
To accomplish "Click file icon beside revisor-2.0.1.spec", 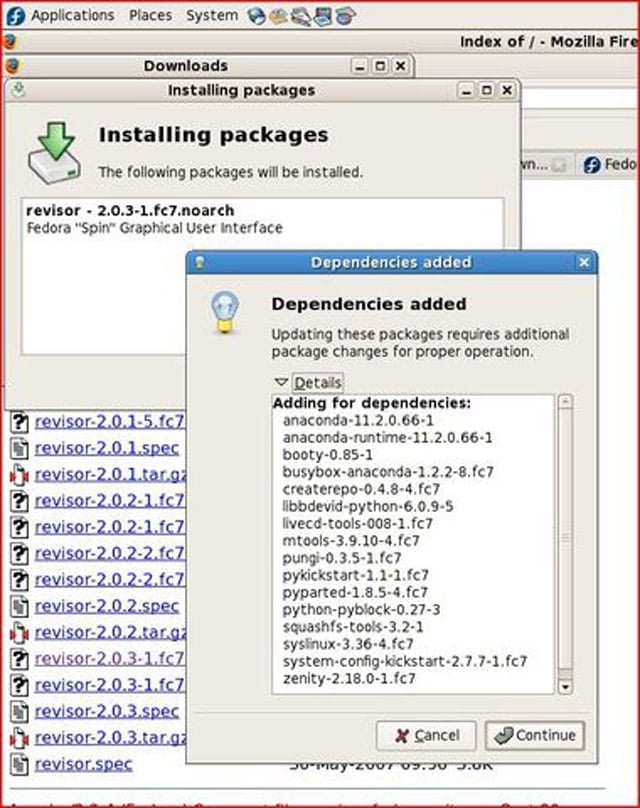I will (19, 448).
